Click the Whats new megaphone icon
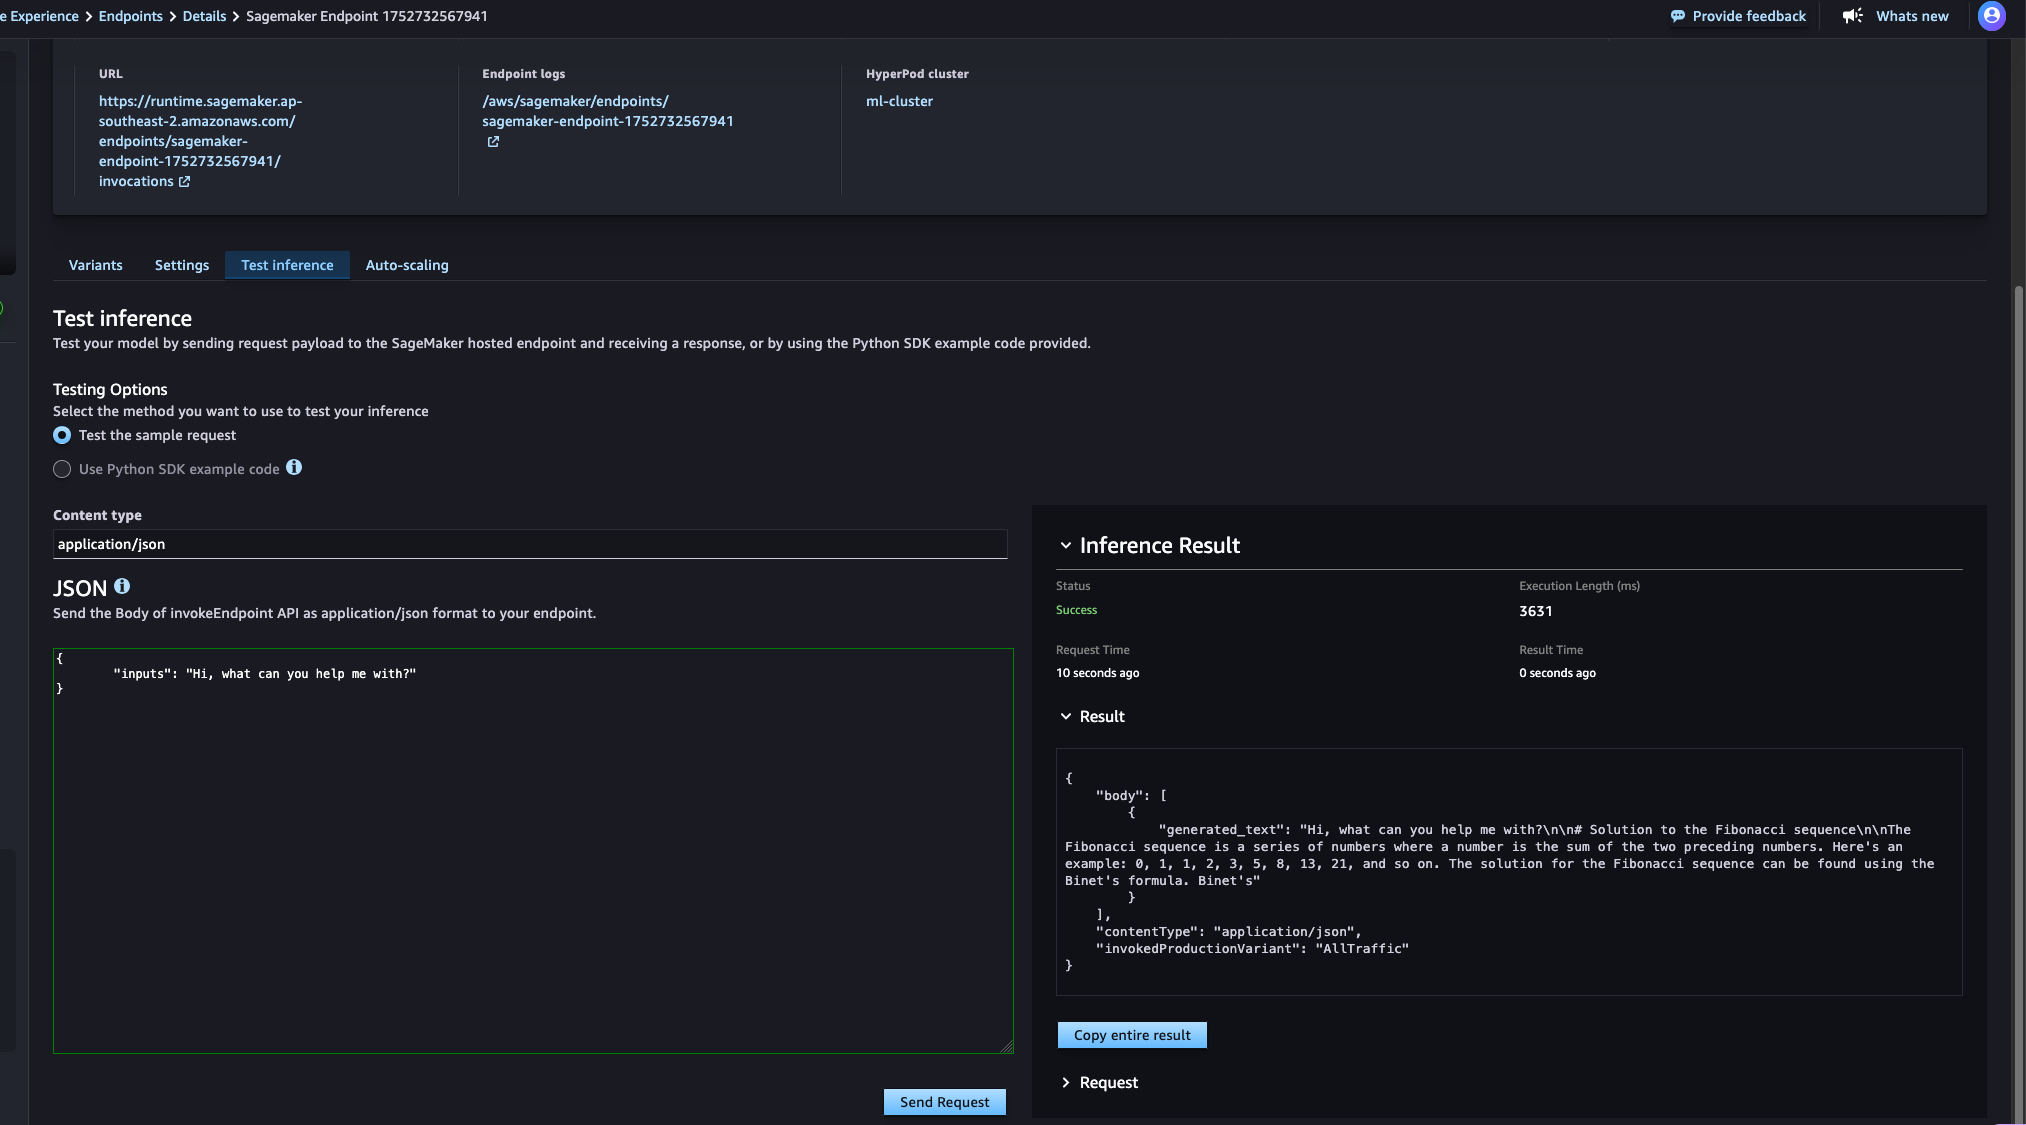 click(x=1853, y=16)
